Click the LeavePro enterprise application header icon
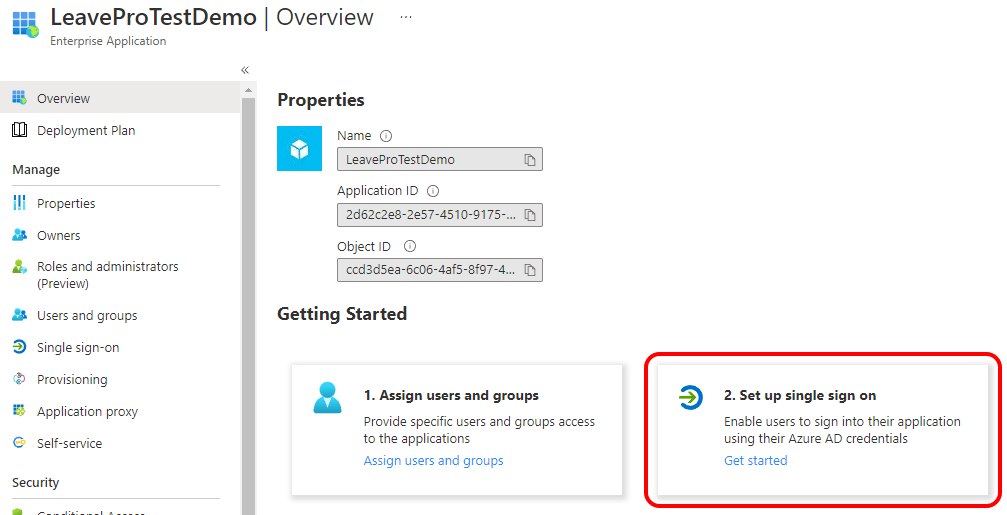 26,24
